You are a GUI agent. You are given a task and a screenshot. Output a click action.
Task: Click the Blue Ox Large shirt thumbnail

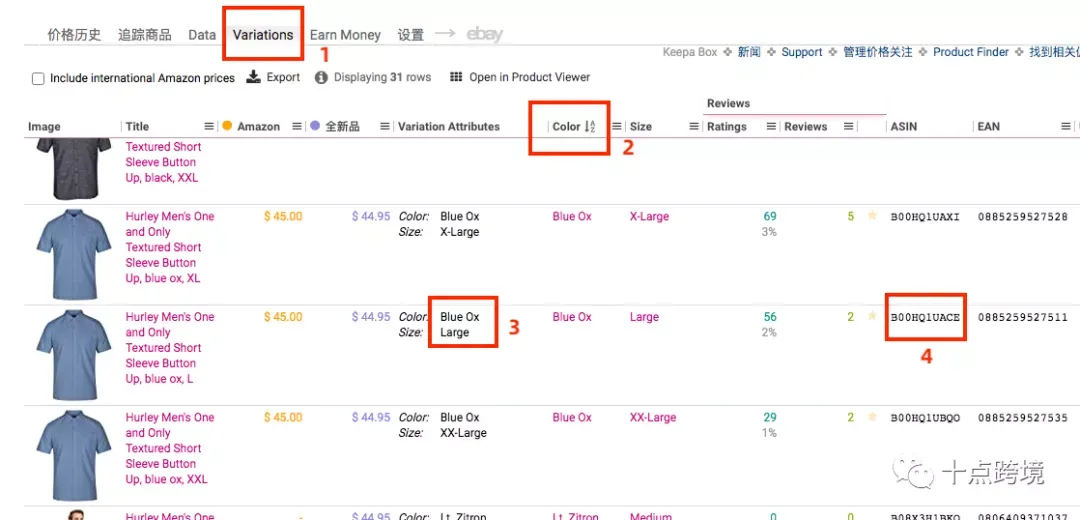(x=74, y=355)
